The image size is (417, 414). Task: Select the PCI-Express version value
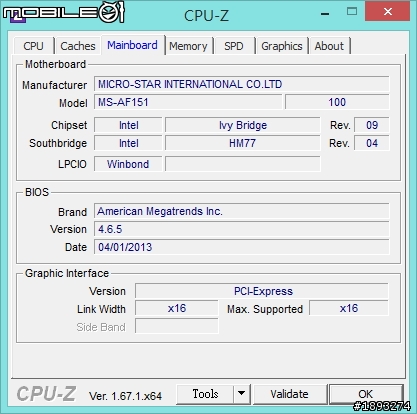click(x=262, y=291)
